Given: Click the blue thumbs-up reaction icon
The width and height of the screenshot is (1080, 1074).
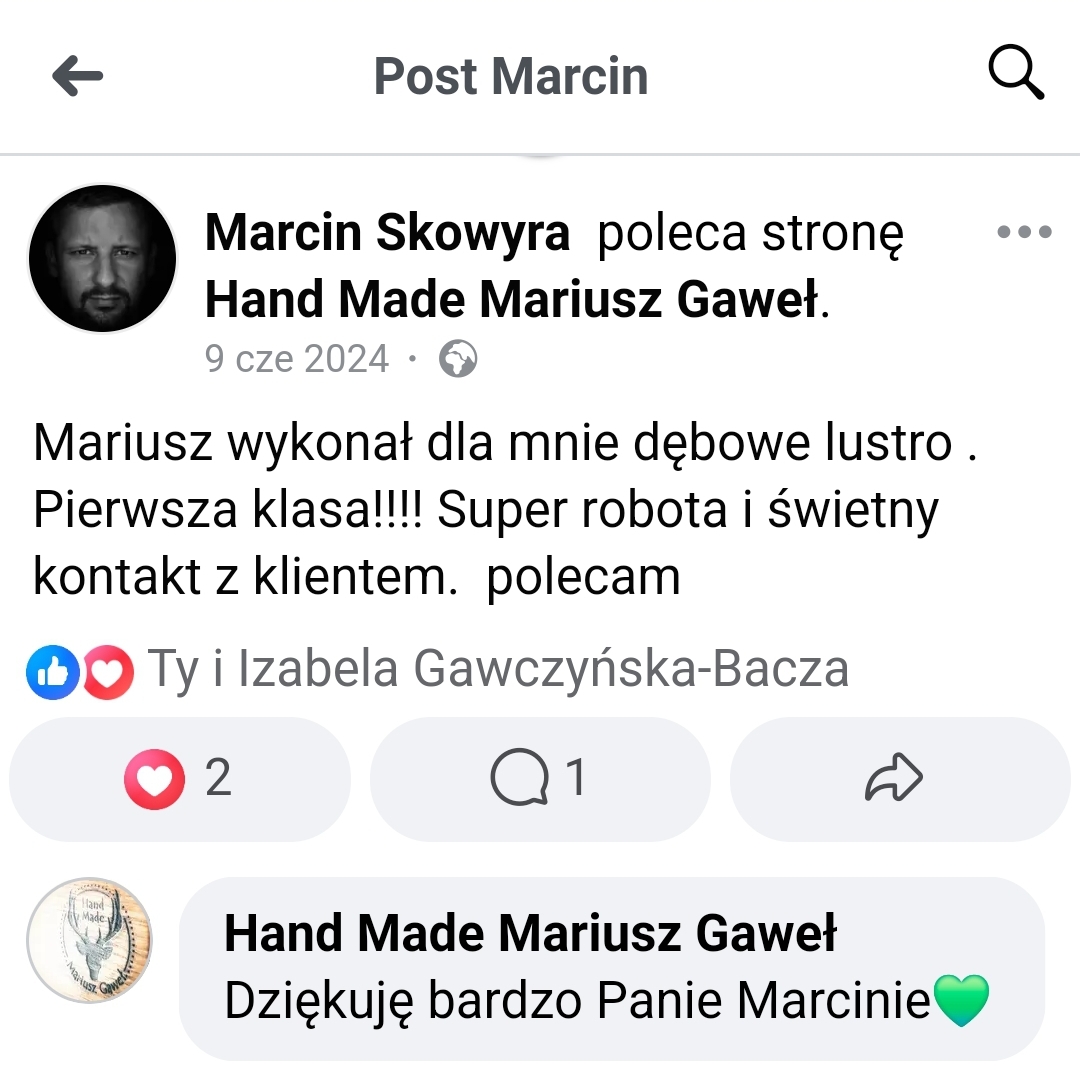Looking at the screenshot, I should coord(53,672).
